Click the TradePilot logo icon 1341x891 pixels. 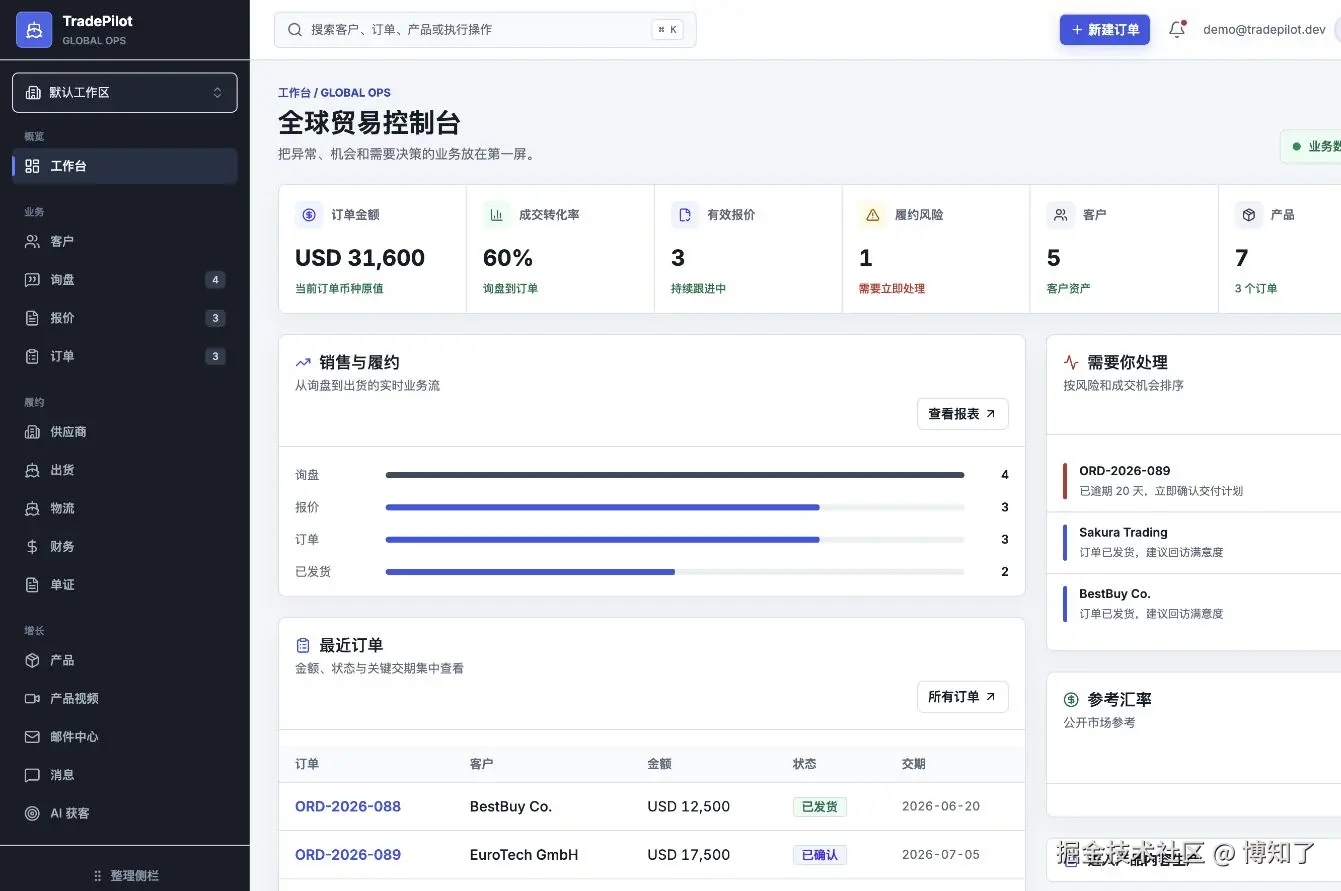[x=34, y=30]
